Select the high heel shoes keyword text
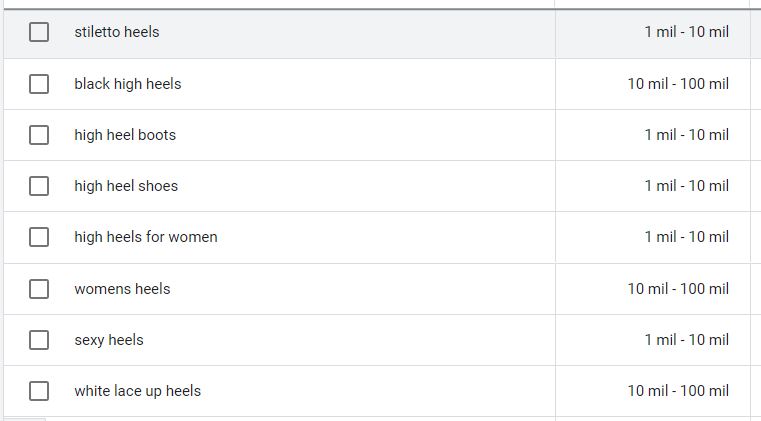The height and width of the screenshot is (421, 761). click(x=126, y=186)
